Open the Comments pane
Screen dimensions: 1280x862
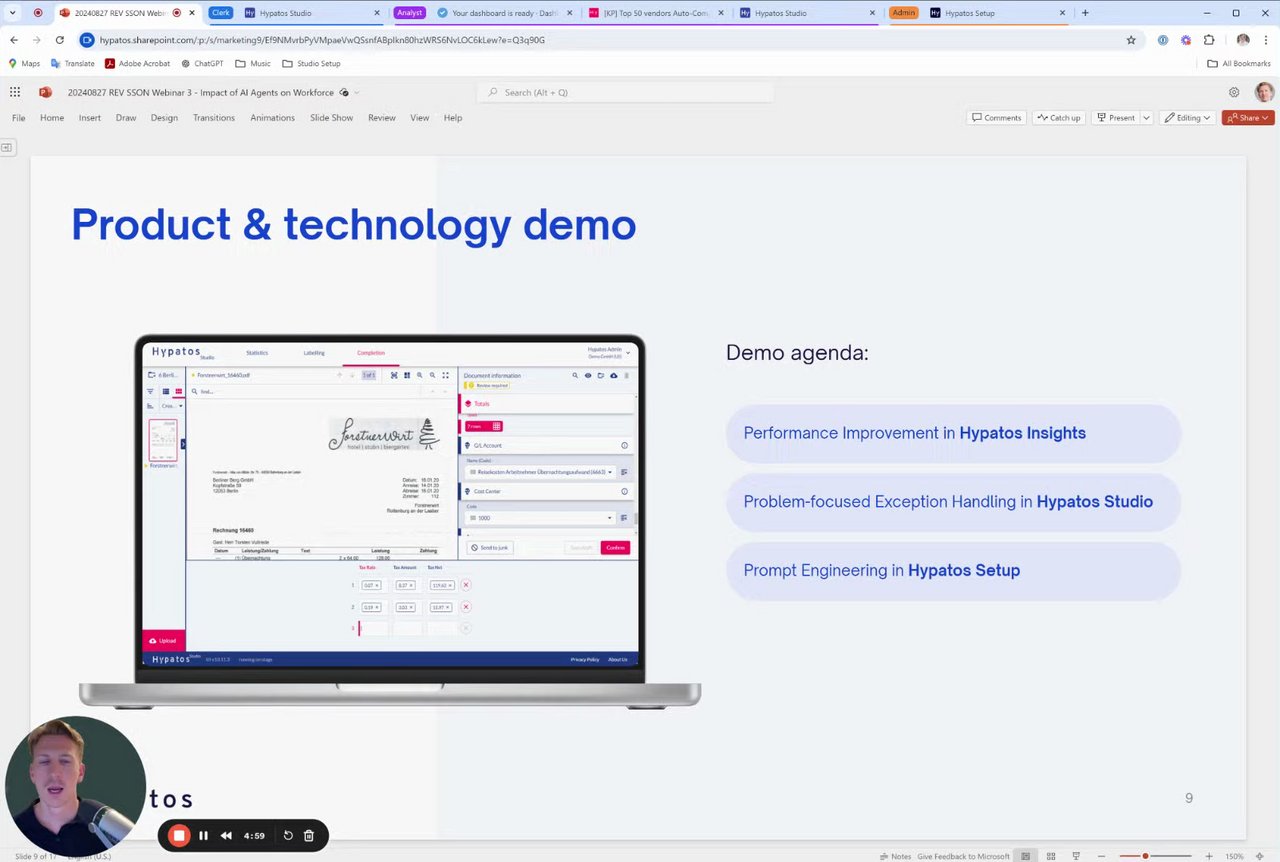click(x=996, y=118)
